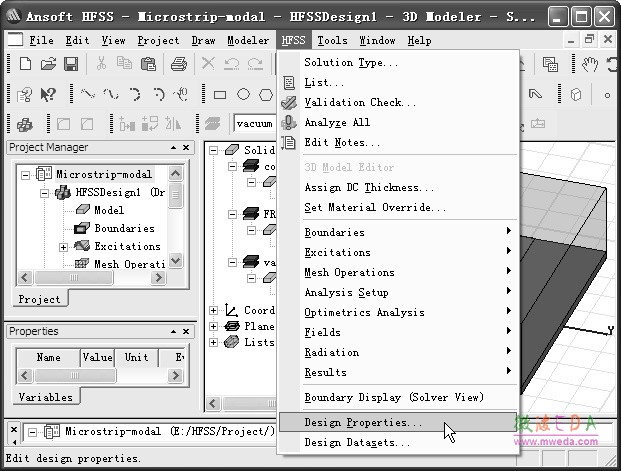Screen dimensions: 621x471
Task: Choose Boundary Display (Solver View) entry
Action: coord(398,397)
